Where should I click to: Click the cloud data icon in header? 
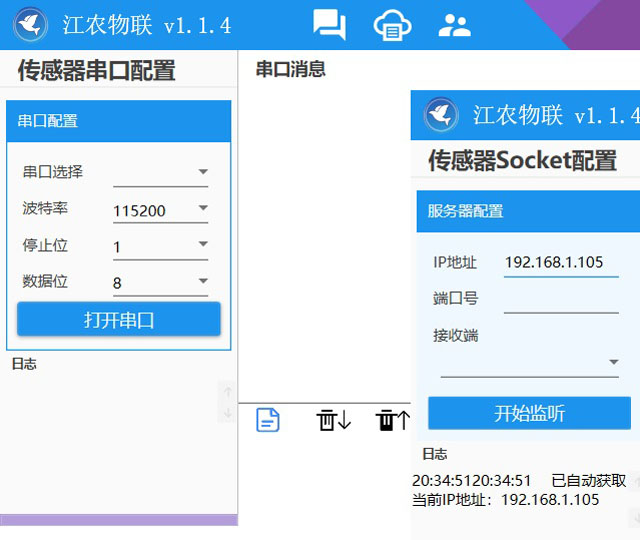coord(392,25)
